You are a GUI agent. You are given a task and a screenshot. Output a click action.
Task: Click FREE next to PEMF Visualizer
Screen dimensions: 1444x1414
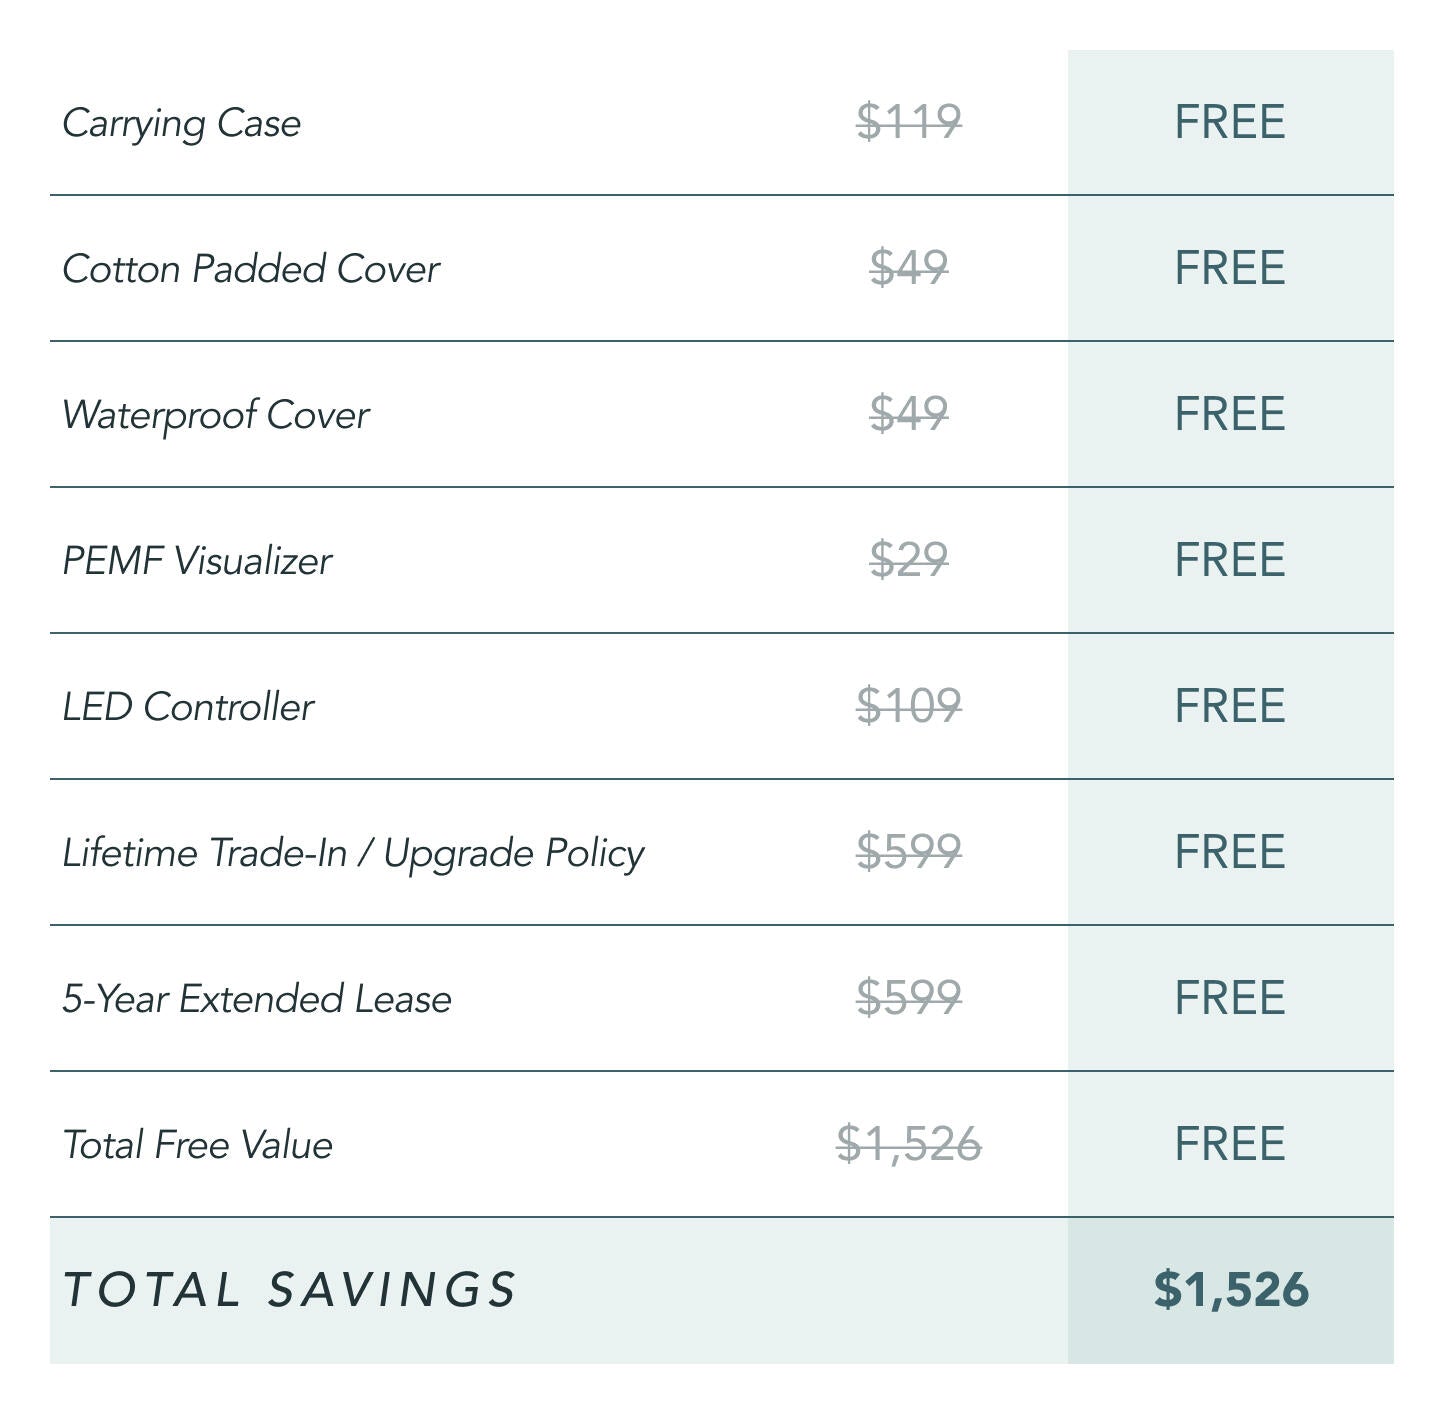pyautogui.click(x=1230, y=560)
